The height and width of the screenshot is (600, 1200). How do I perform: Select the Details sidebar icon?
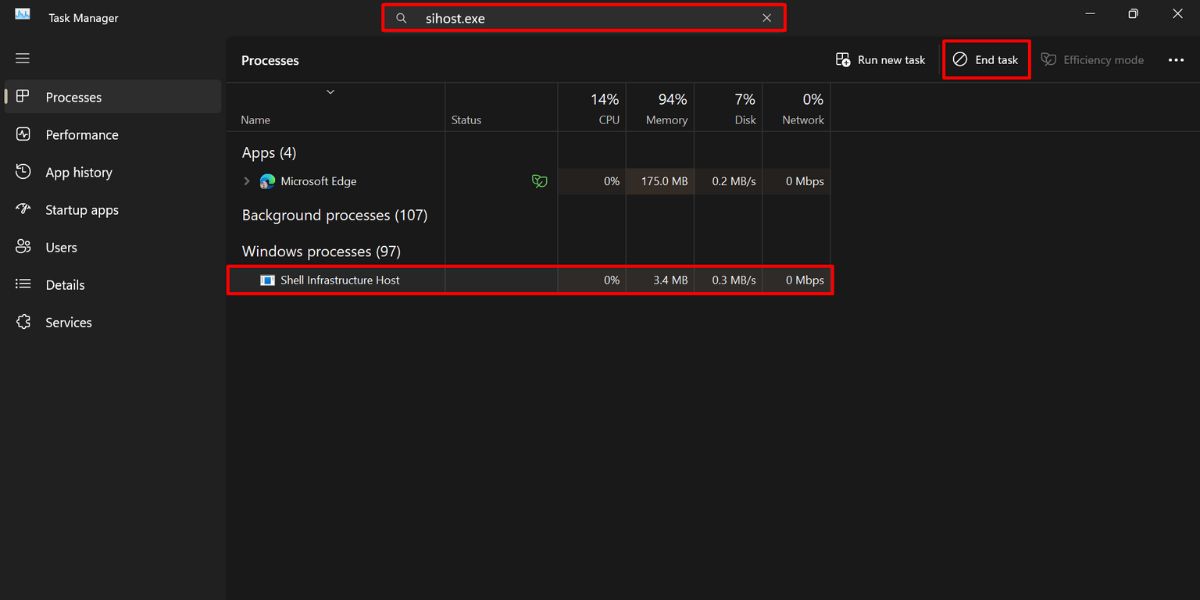click(22, 284)
